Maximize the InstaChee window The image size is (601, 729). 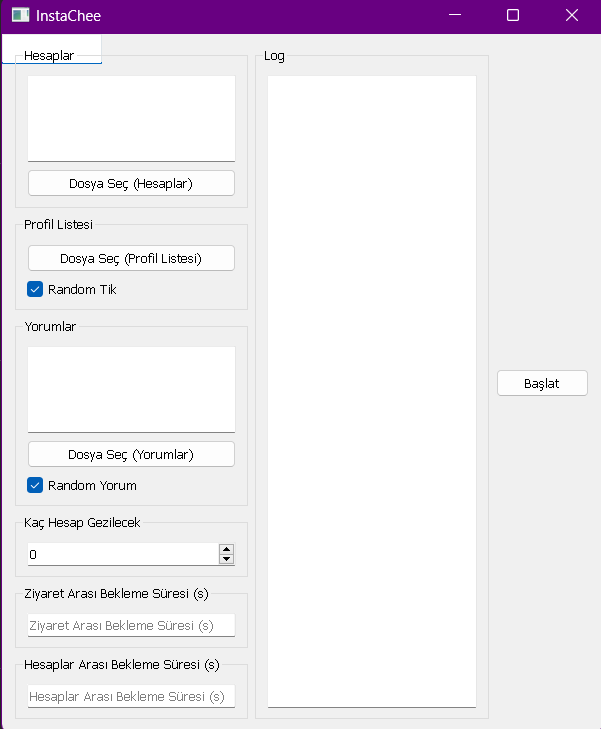pos(513,15)
